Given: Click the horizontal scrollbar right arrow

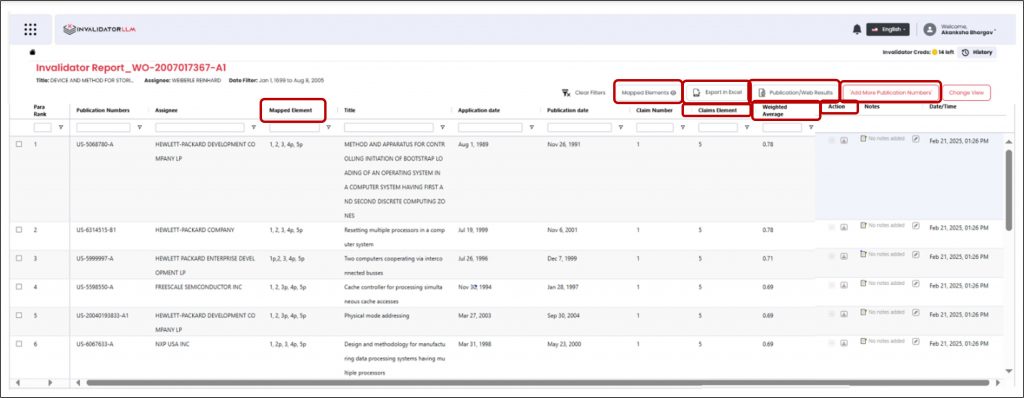Looking at the screenshot, I should click(x=997, y=382).
